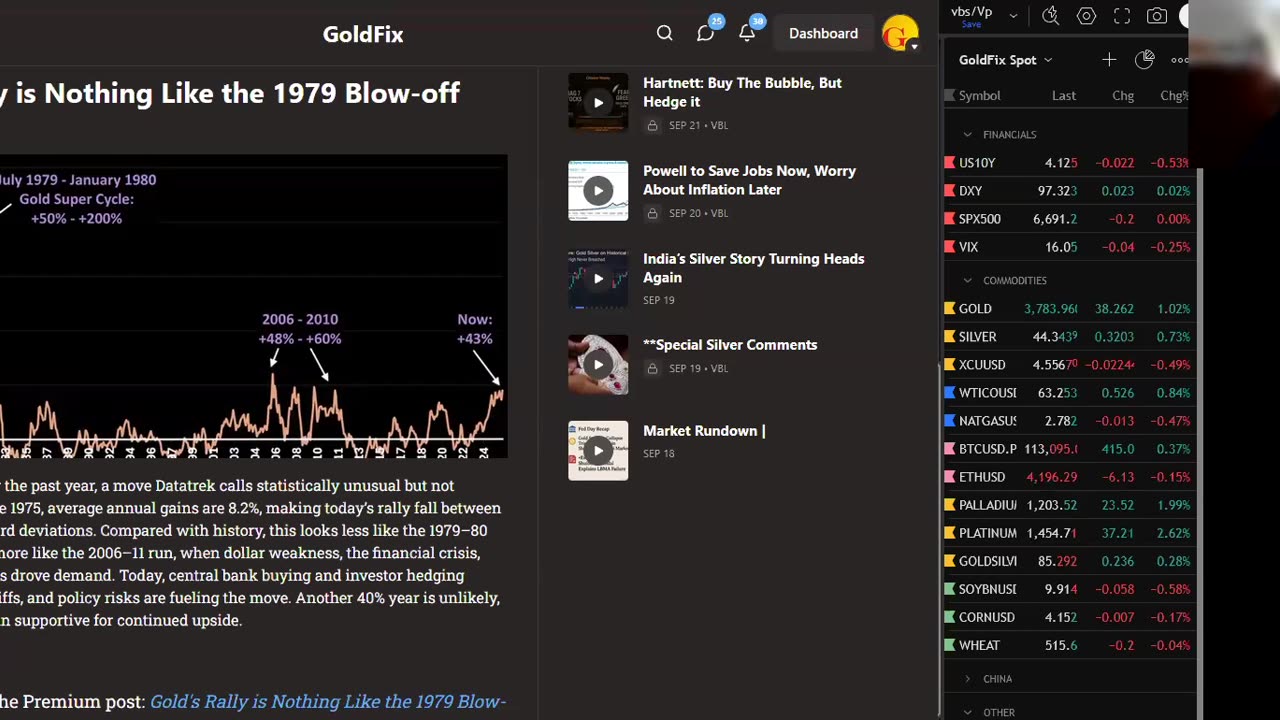Select the WTICOUSD watchlist row

pyautogui.click(x=1068, y=393)
